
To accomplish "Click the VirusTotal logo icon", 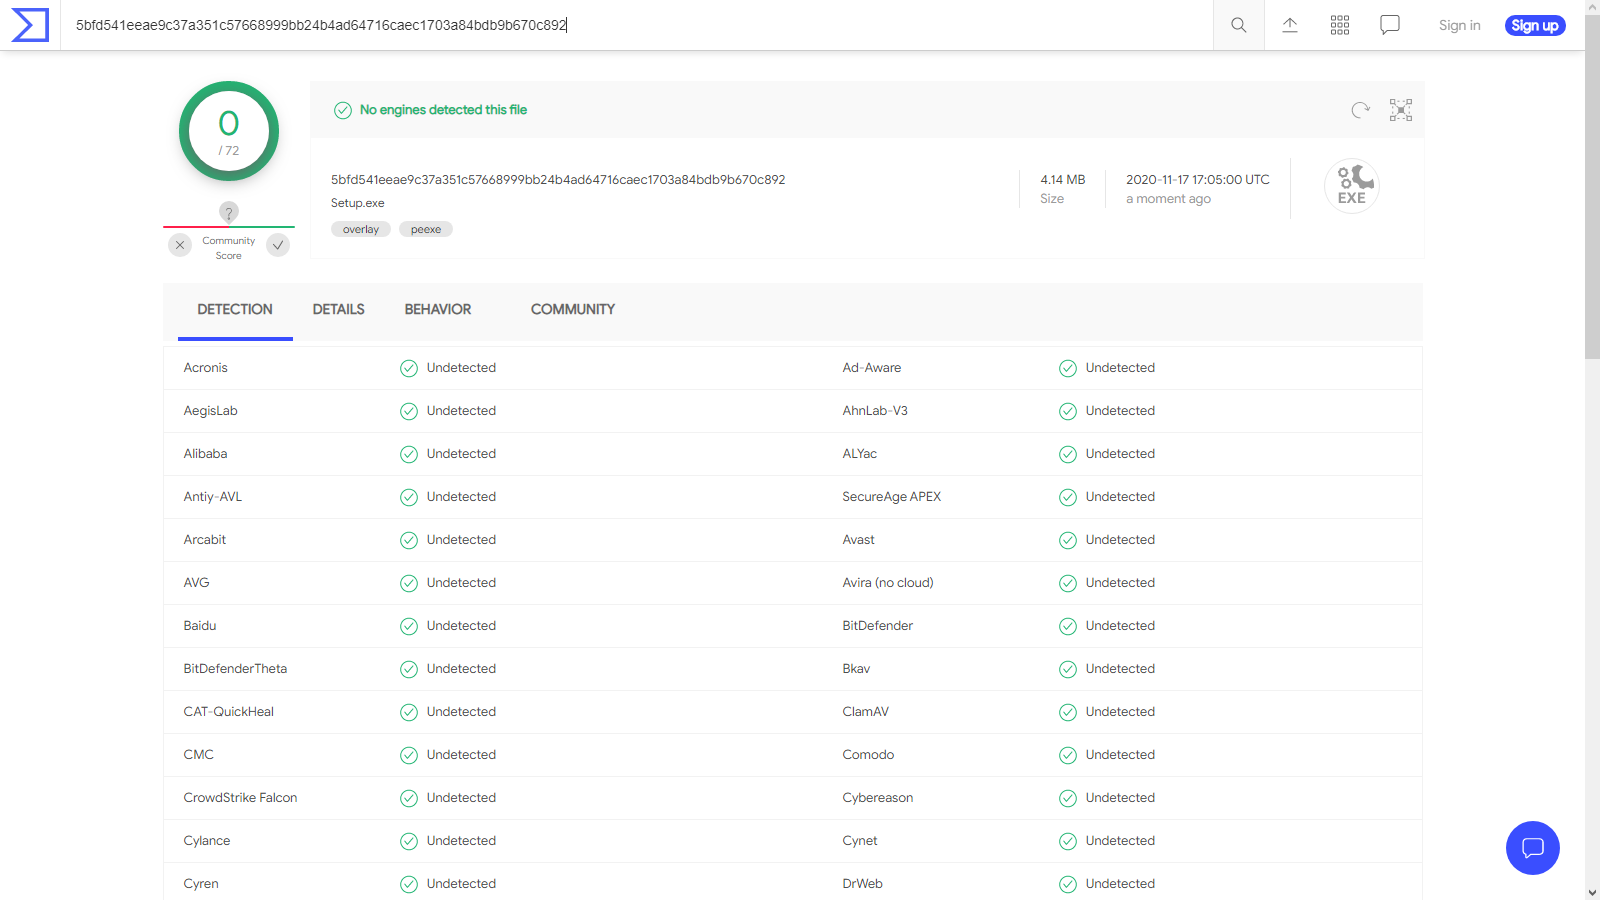I will click(29, 25).
